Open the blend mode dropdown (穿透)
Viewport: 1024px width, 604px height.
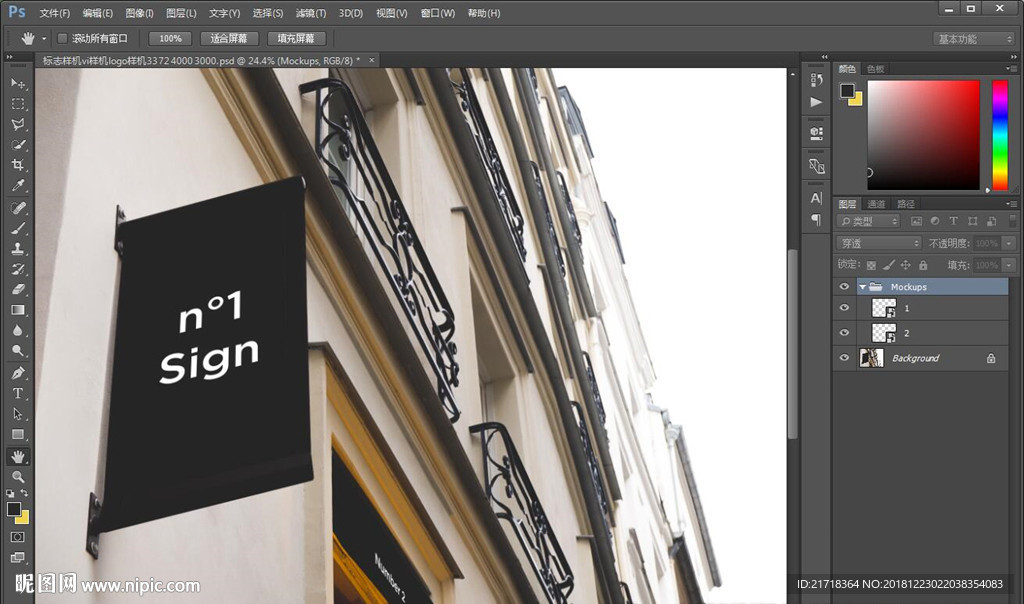click(879, 243)
